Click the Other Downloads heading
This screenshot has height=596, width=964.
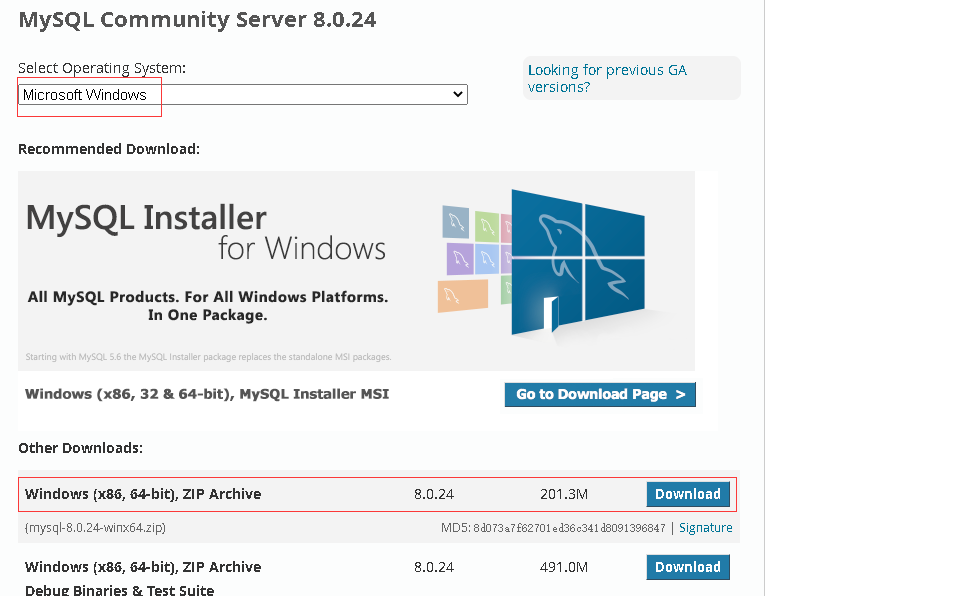(81, 448)
